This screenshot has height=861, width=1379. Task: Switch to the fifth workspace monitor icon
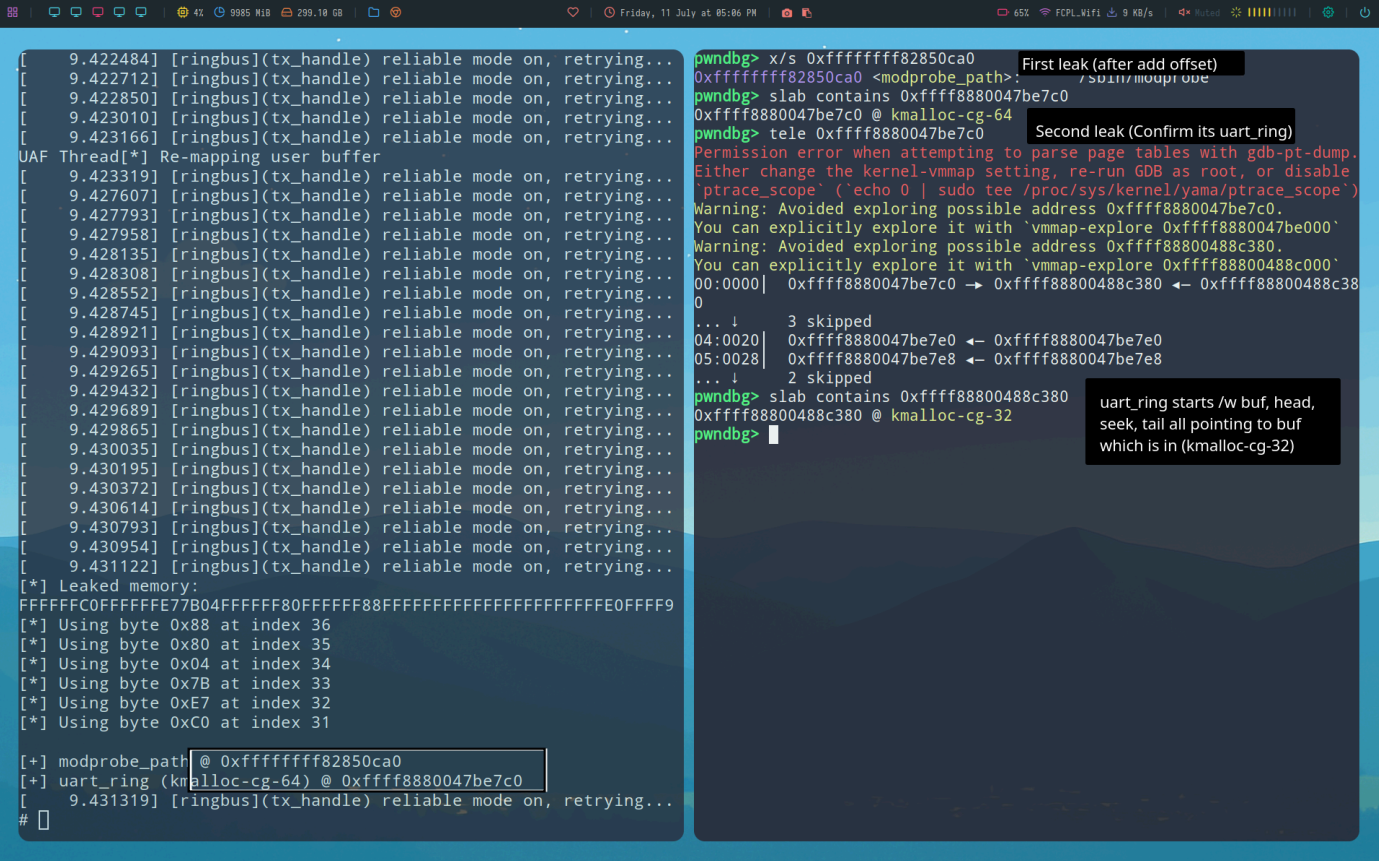141,13
